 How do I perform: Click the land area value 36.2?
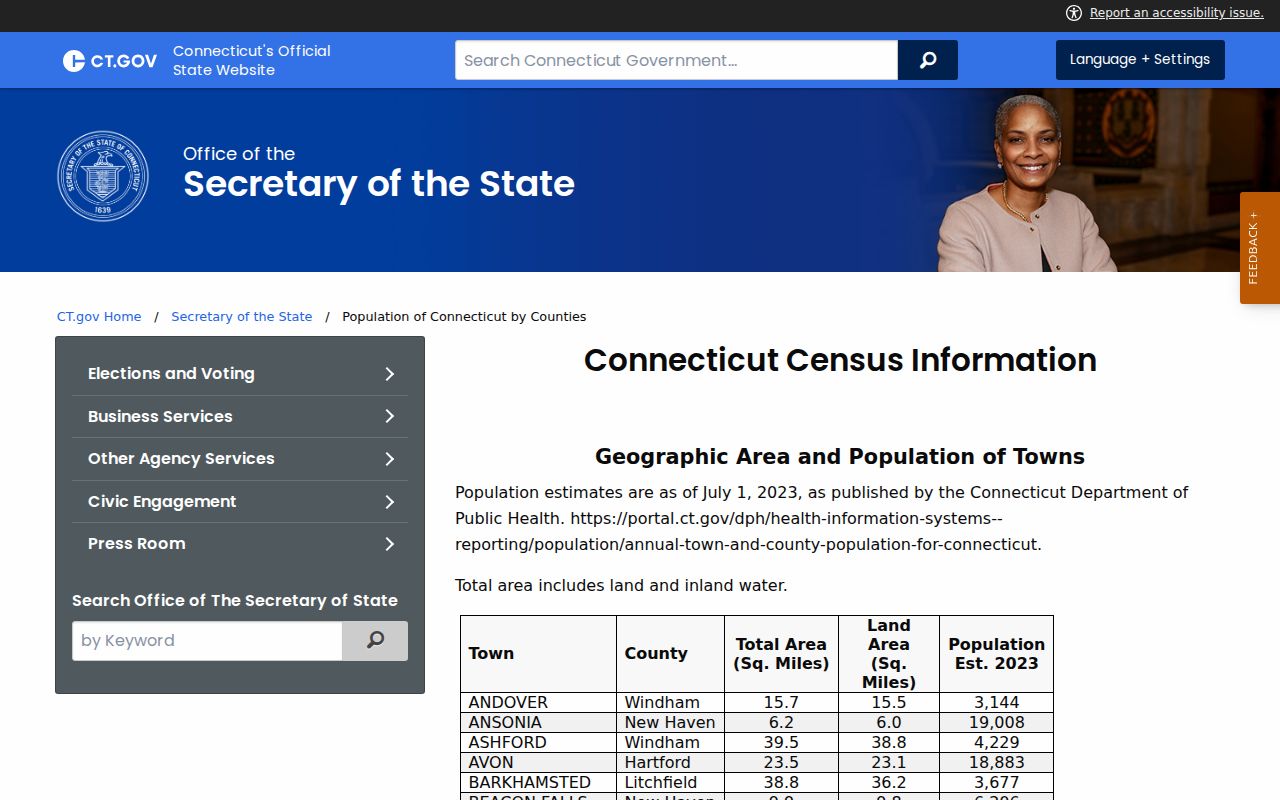click(x=889, y=783)
